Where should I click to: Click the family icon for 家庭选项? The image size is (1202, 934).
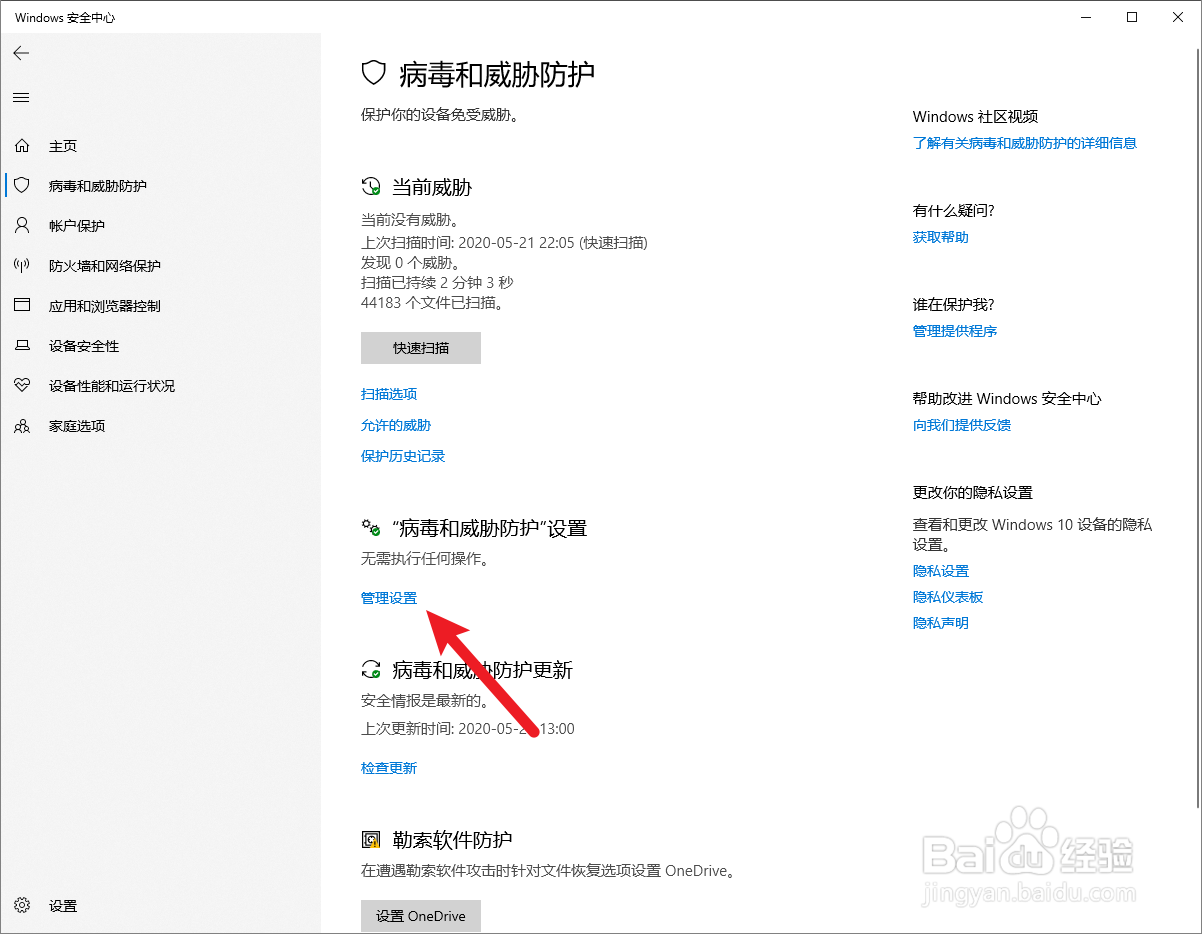22,426
